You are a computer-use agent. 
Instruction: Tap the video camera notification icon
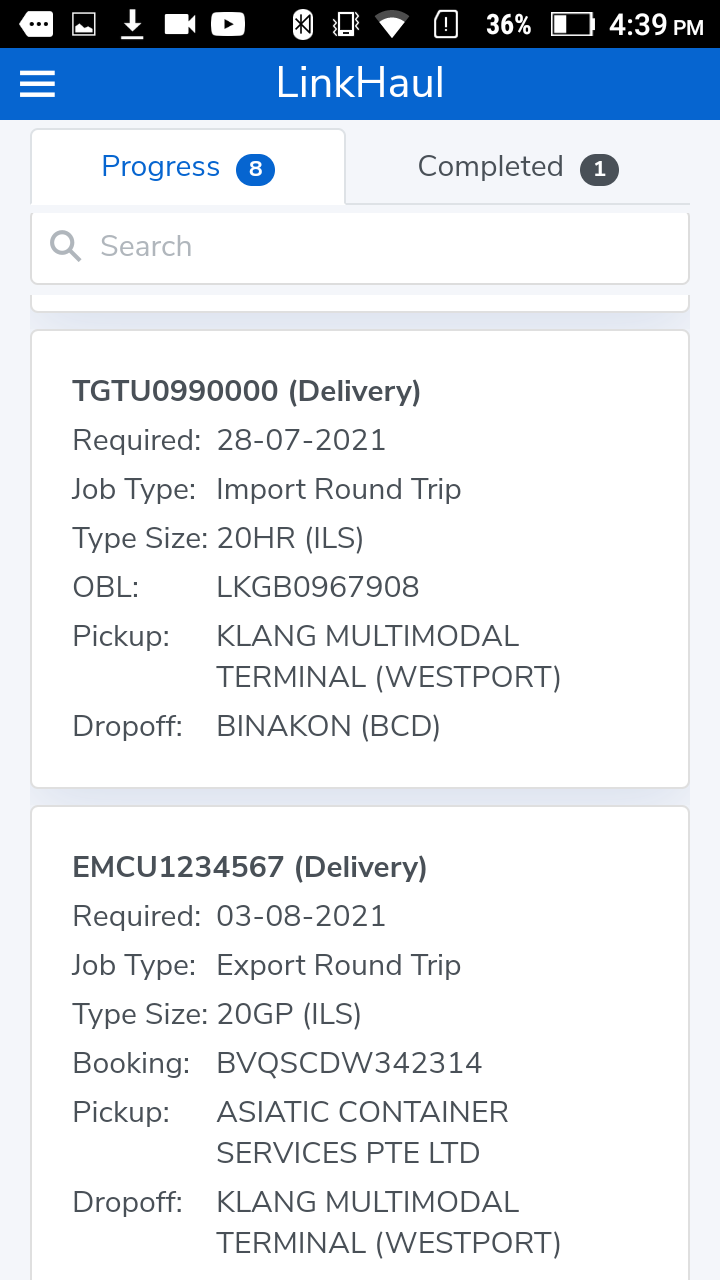coord(180,24)
